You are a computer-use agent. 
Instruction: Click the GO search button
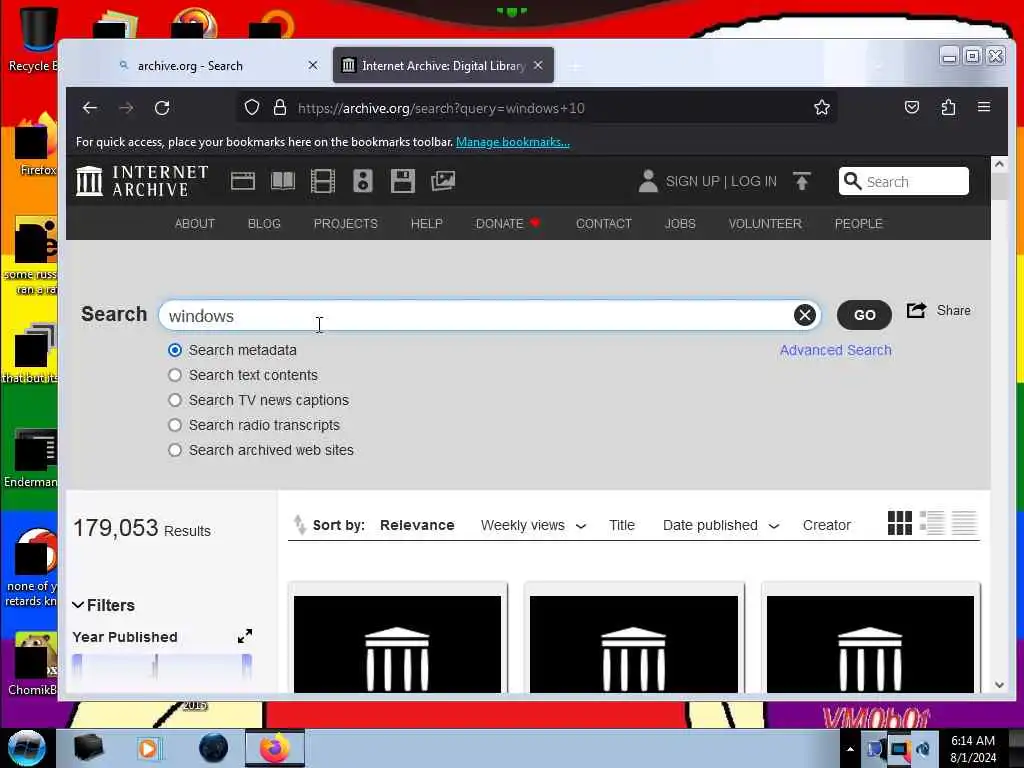coord(864,315)
